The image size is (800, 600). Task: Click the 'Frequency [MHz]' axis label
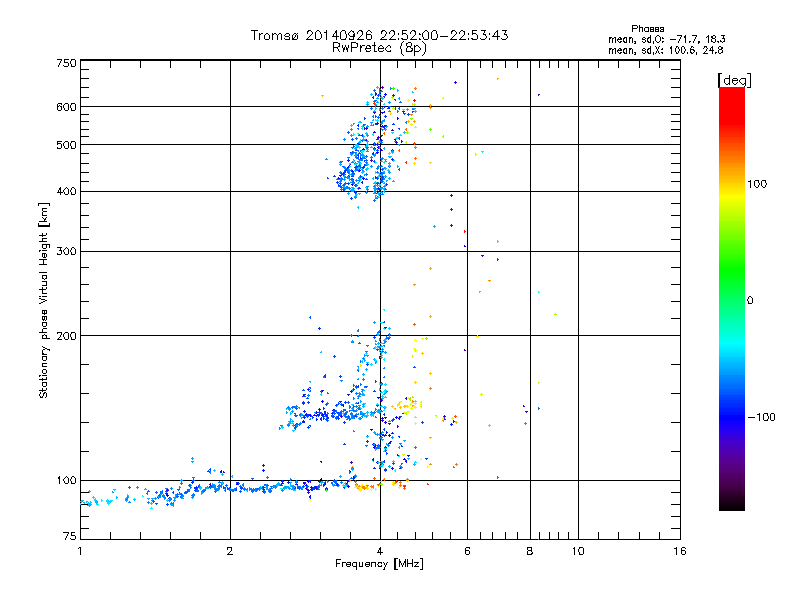tap(379, 564)
